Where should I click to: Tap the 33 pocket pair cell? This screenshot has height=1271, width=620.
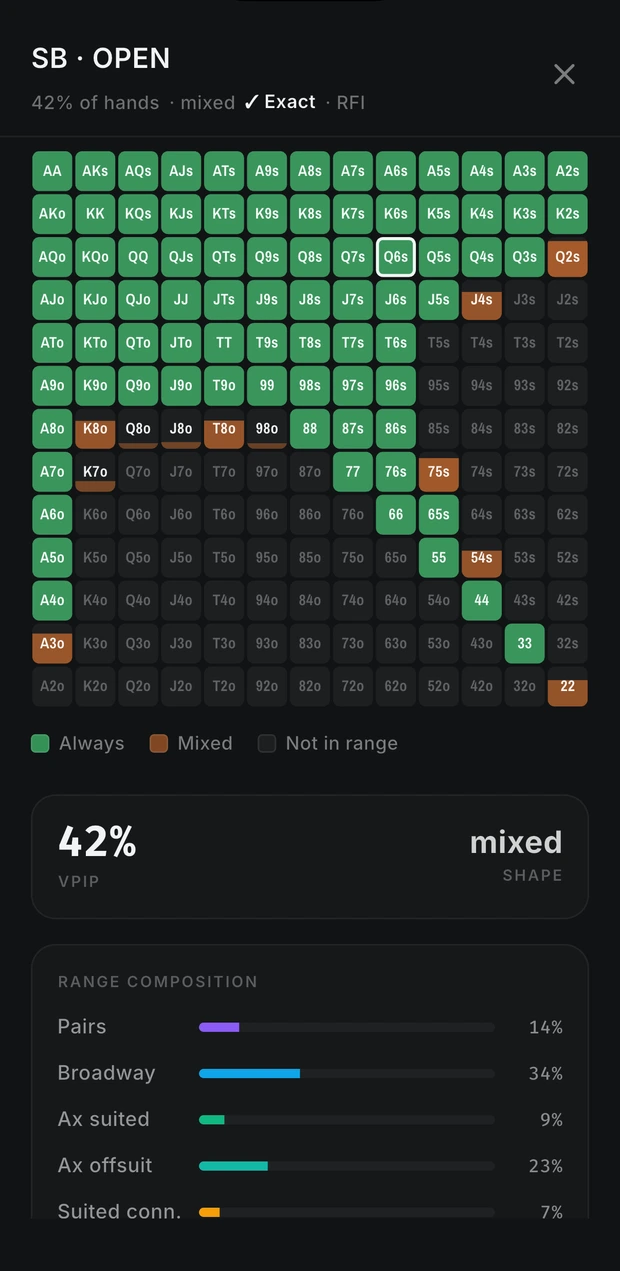[x=525, y=644]
